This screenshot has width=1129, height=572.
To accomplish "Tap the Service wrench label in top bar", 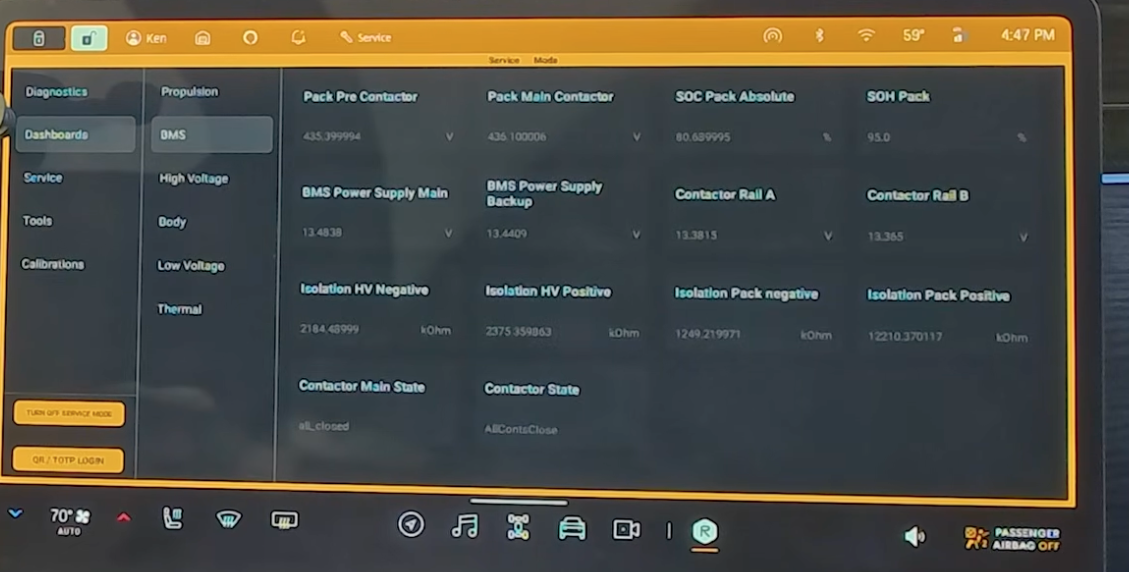I will point(366,37).
